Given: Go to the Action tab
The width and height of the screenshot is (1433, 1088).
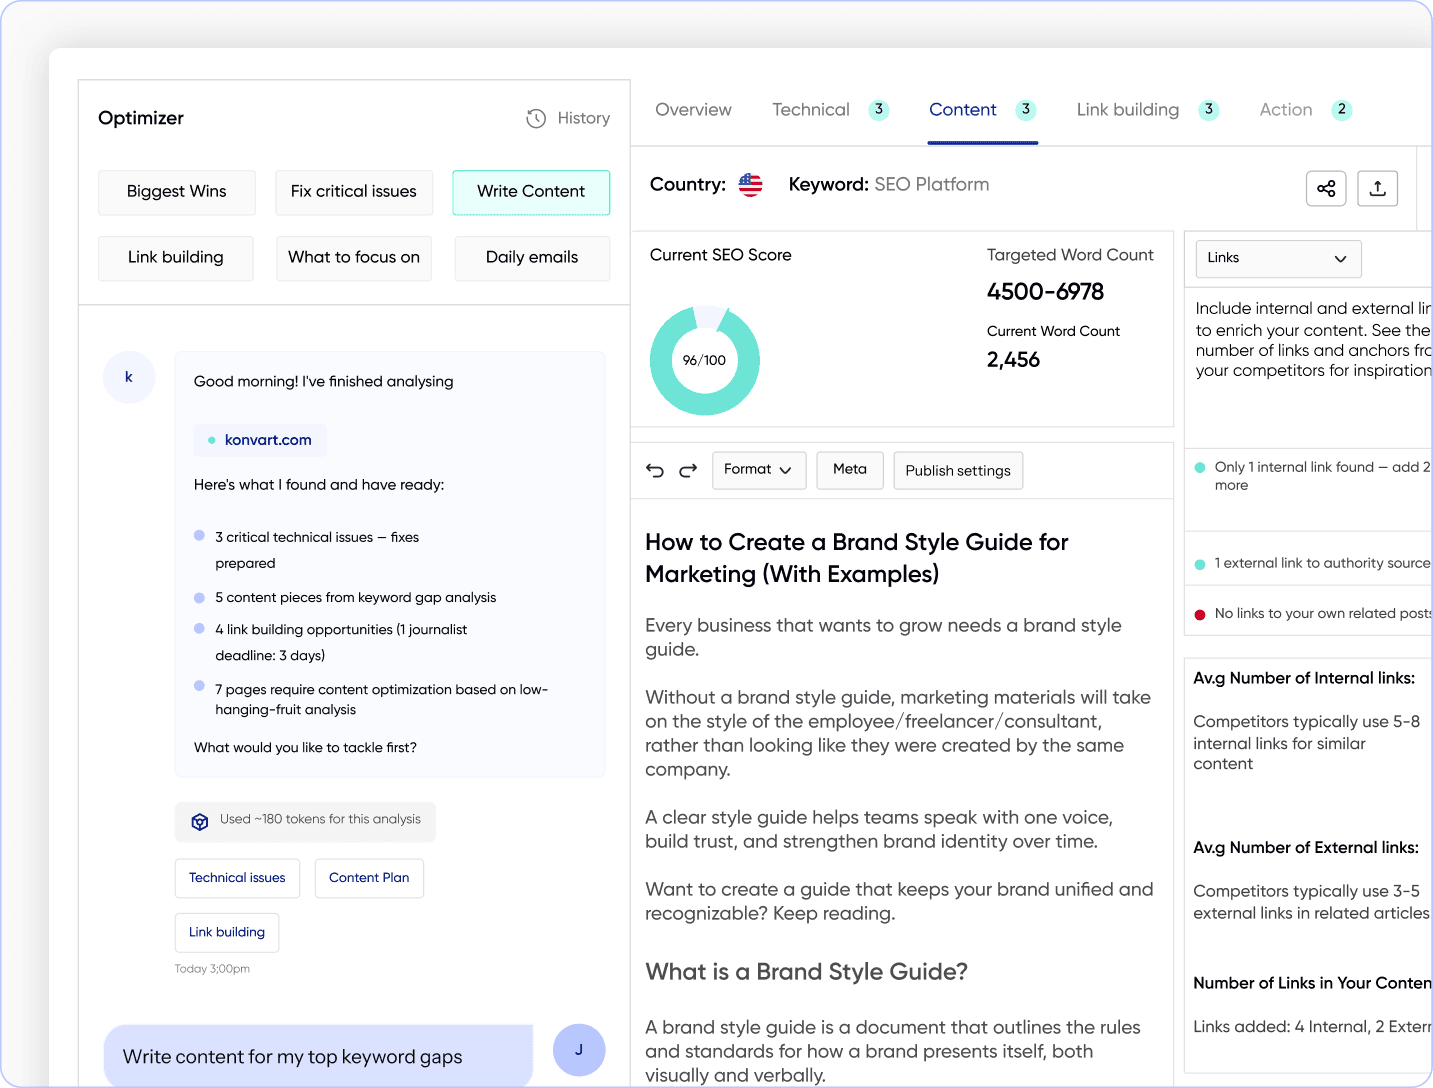Looking at the screenshot, I should point(1286,110).
